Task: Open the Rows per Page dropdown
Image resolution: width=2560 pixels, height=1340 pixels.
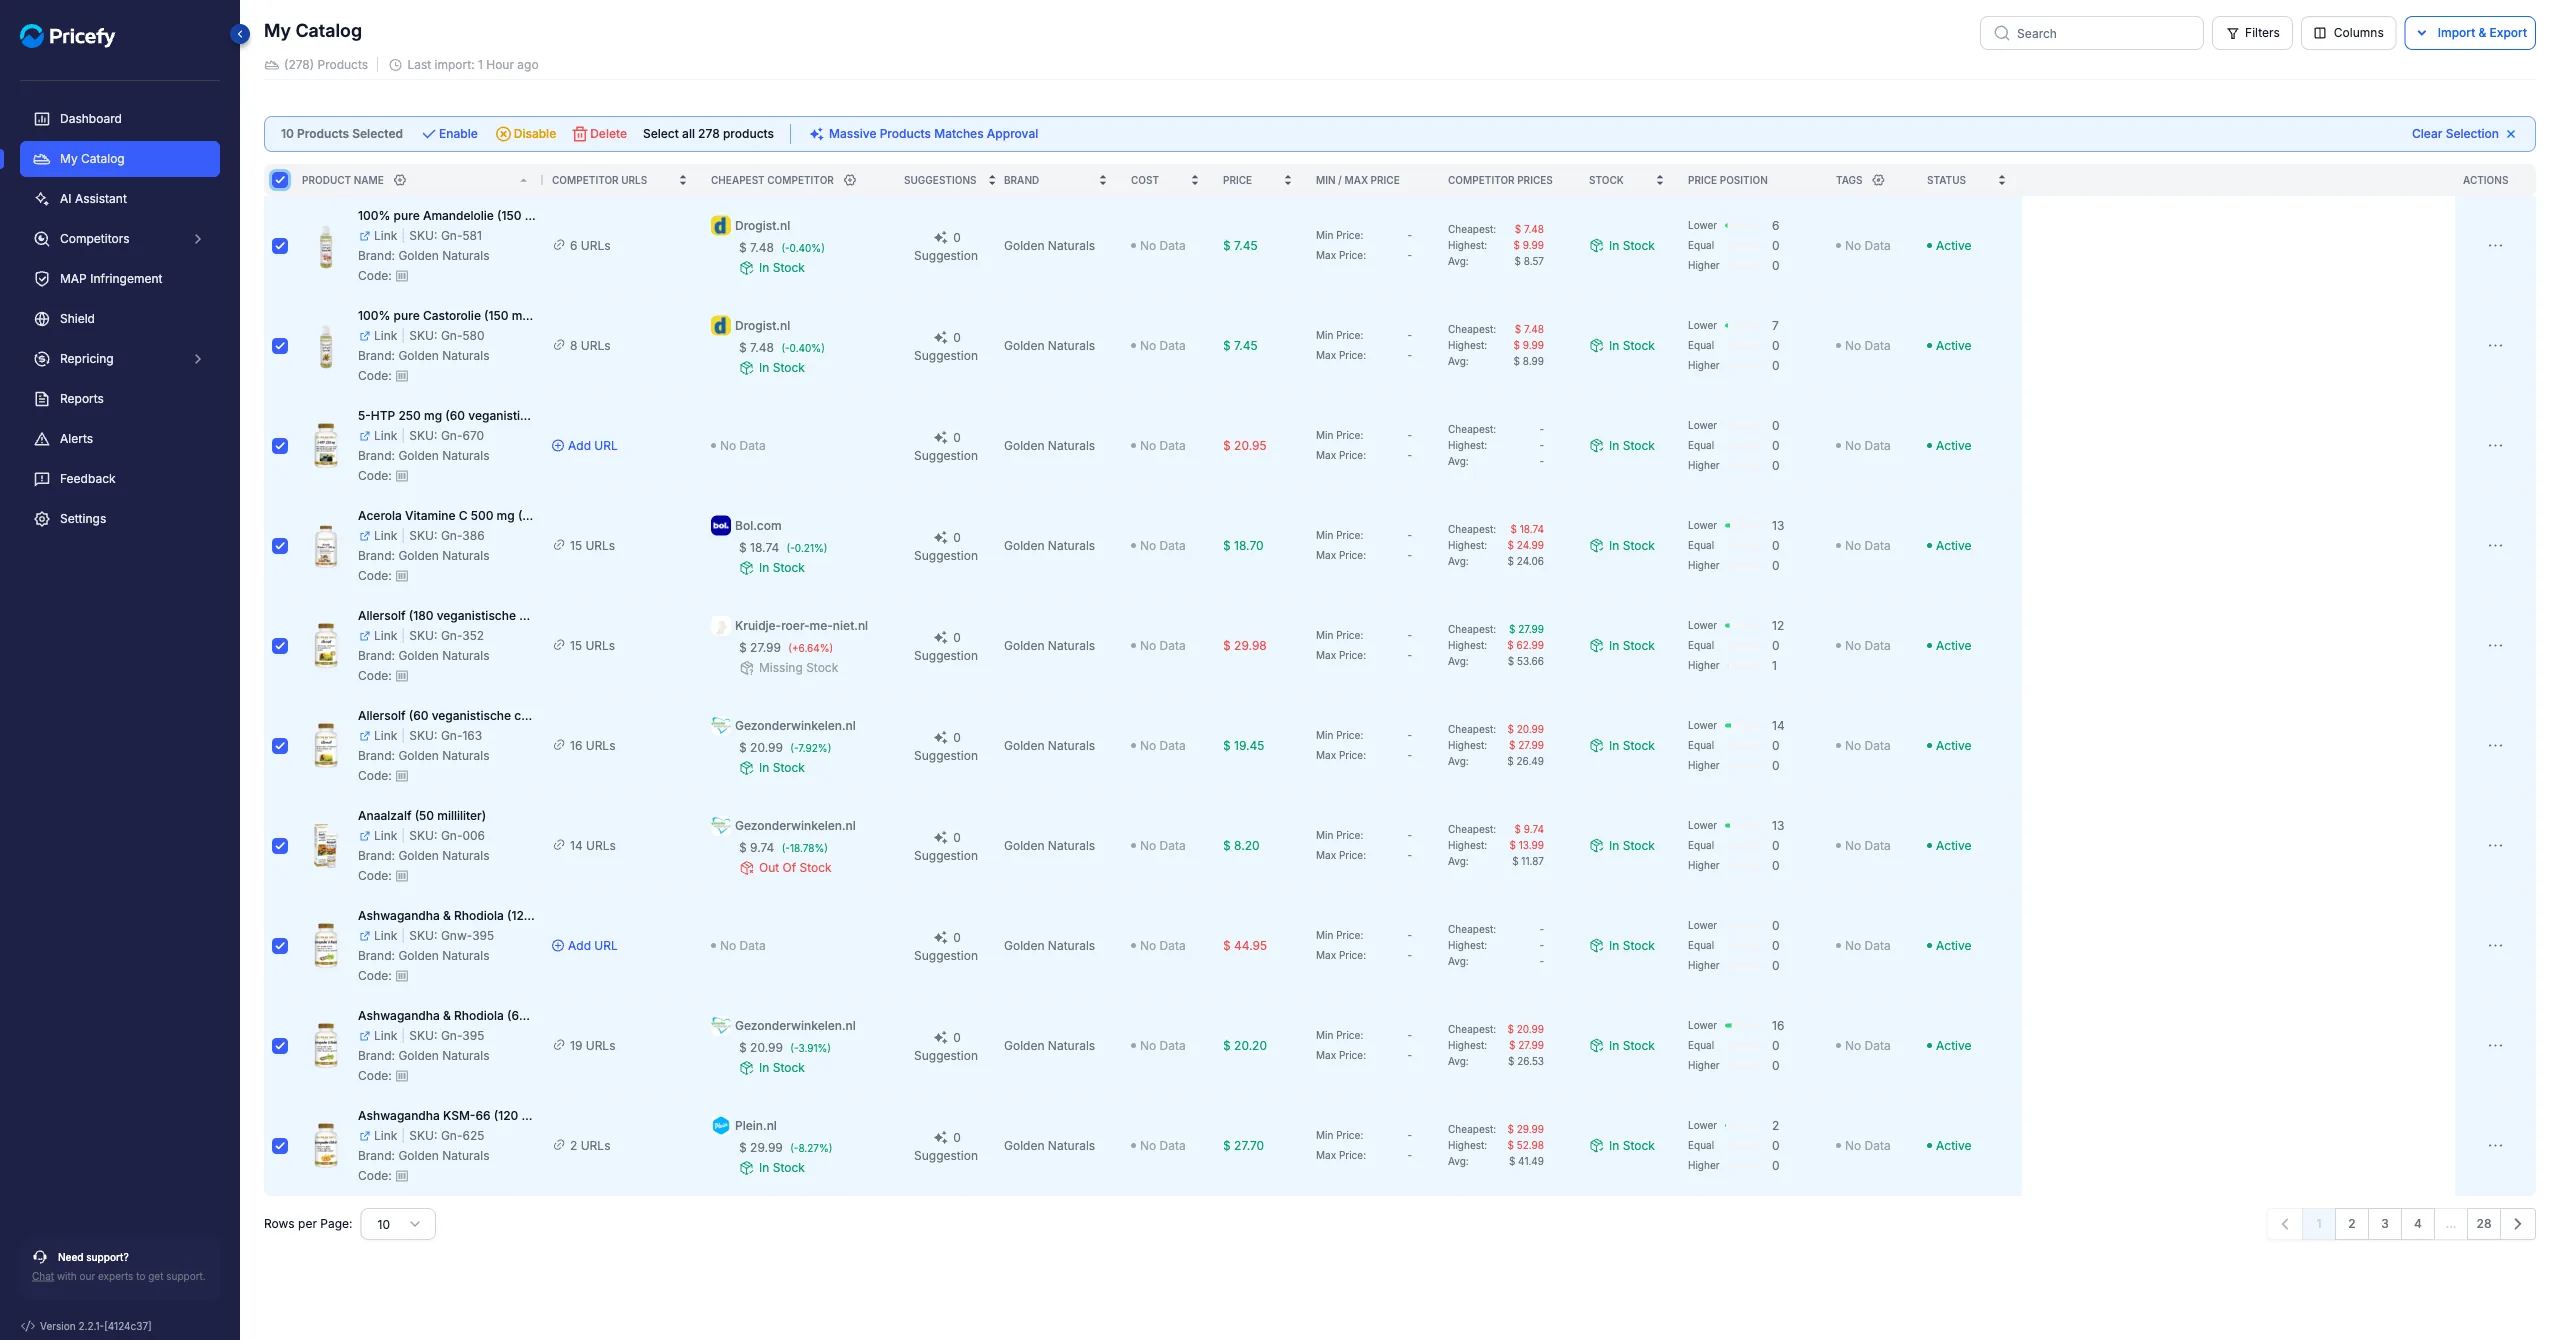Action: (x=398, y=1224)
